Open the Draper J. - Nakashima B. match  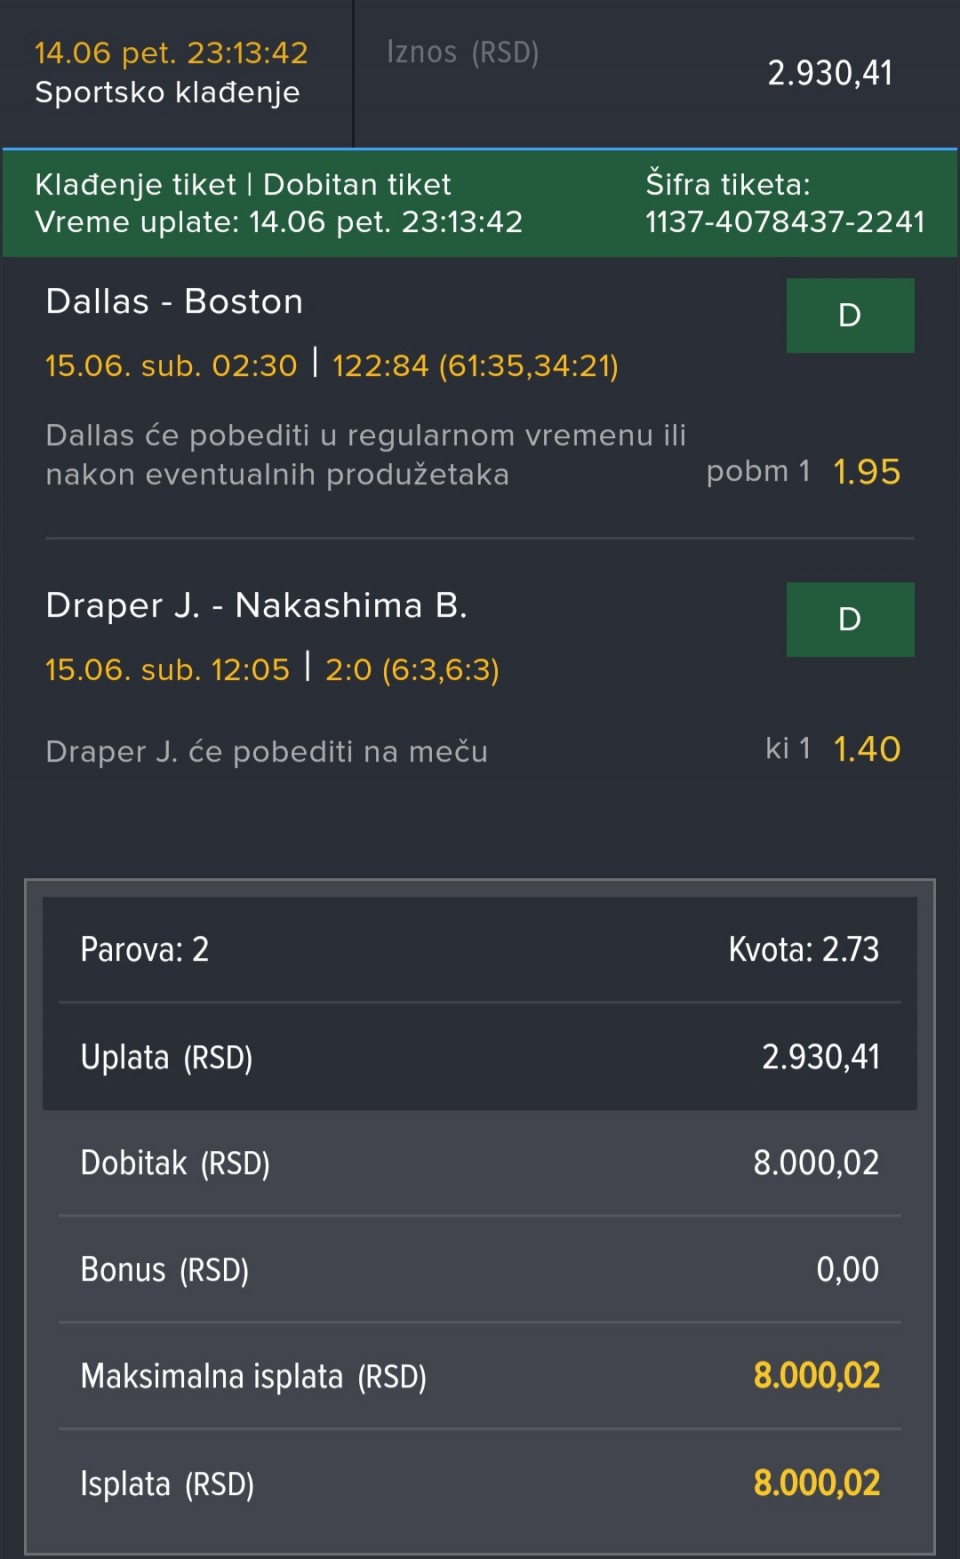click(x=256, y=606)
